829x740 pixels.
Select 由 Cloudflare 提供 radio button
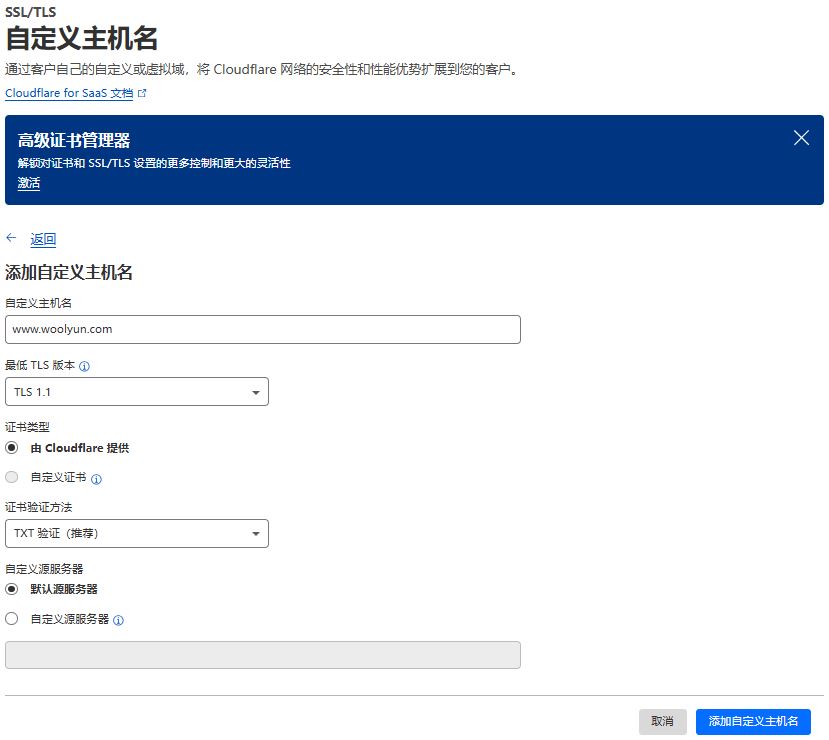tap(12, 448)
